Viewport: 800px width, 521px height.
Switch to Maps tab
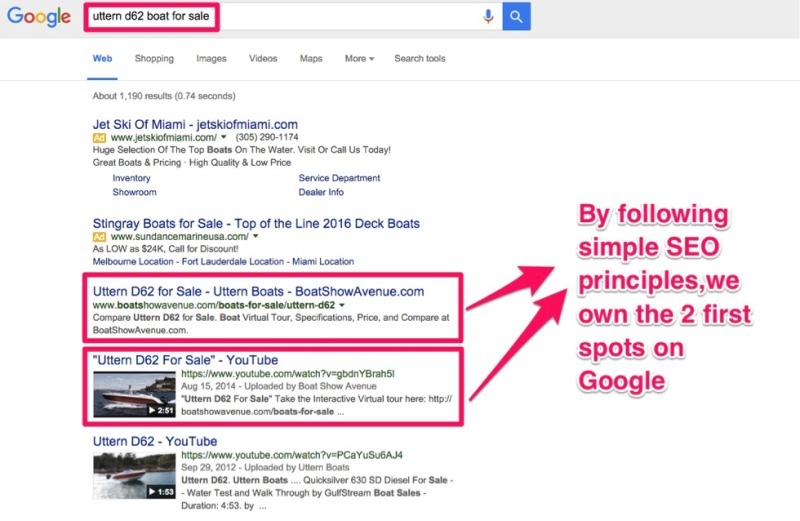coord(311,58)
